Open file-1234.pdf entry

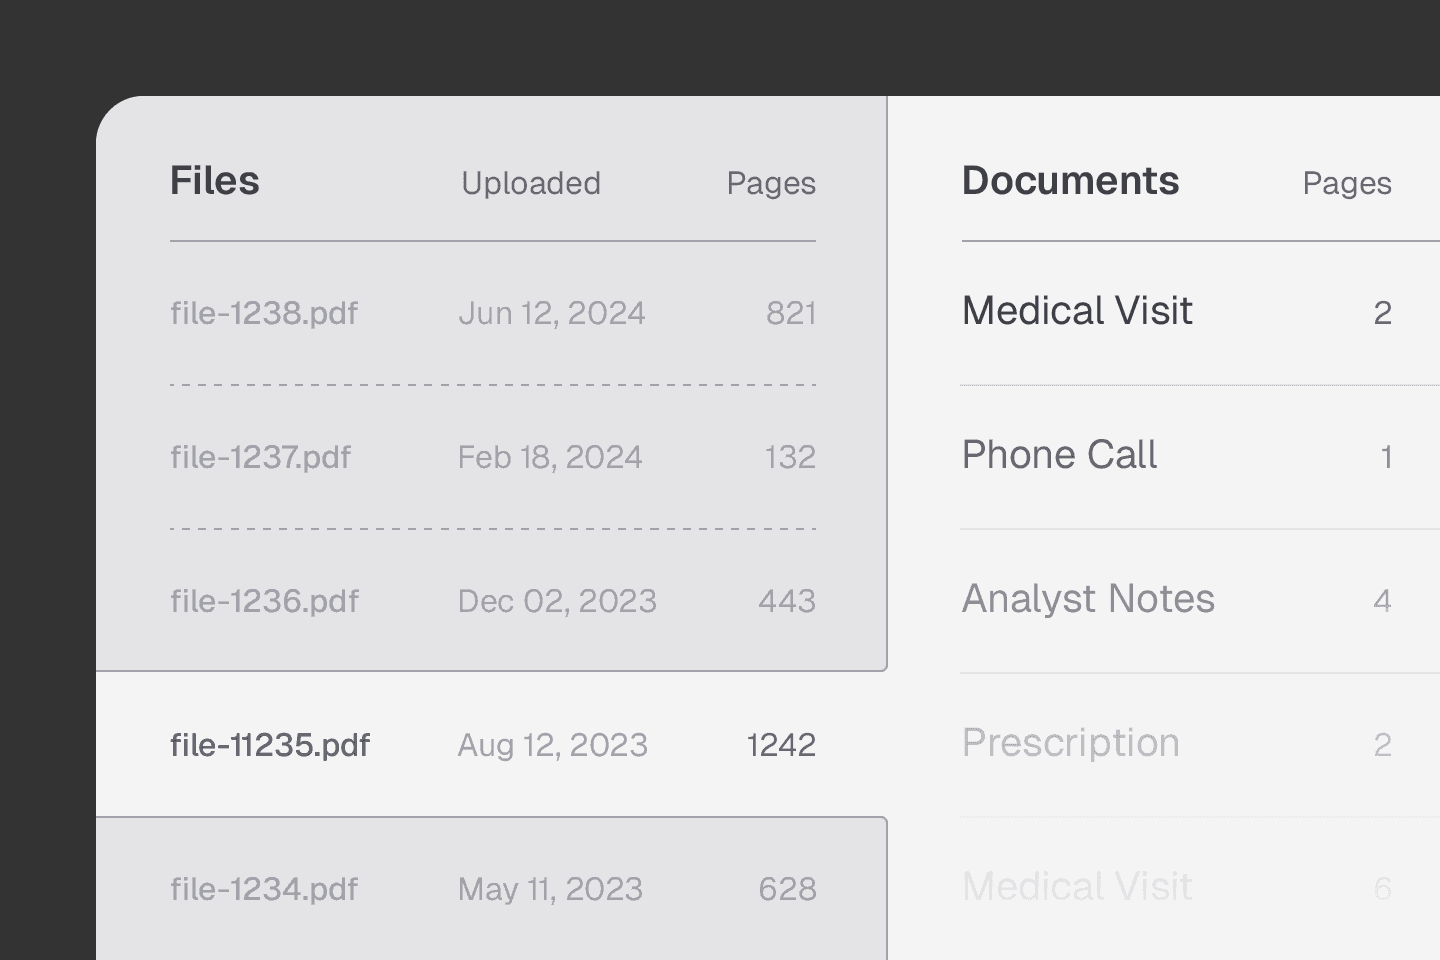point(493,889)
